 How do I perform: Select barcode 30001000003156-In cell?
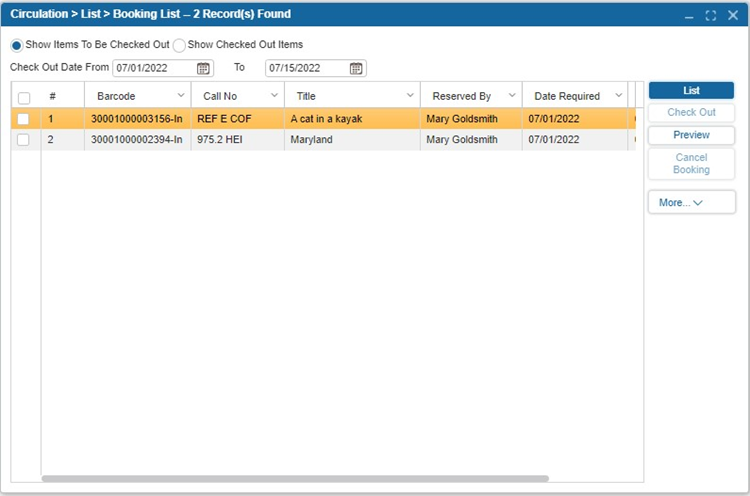(x=137, y=119)
